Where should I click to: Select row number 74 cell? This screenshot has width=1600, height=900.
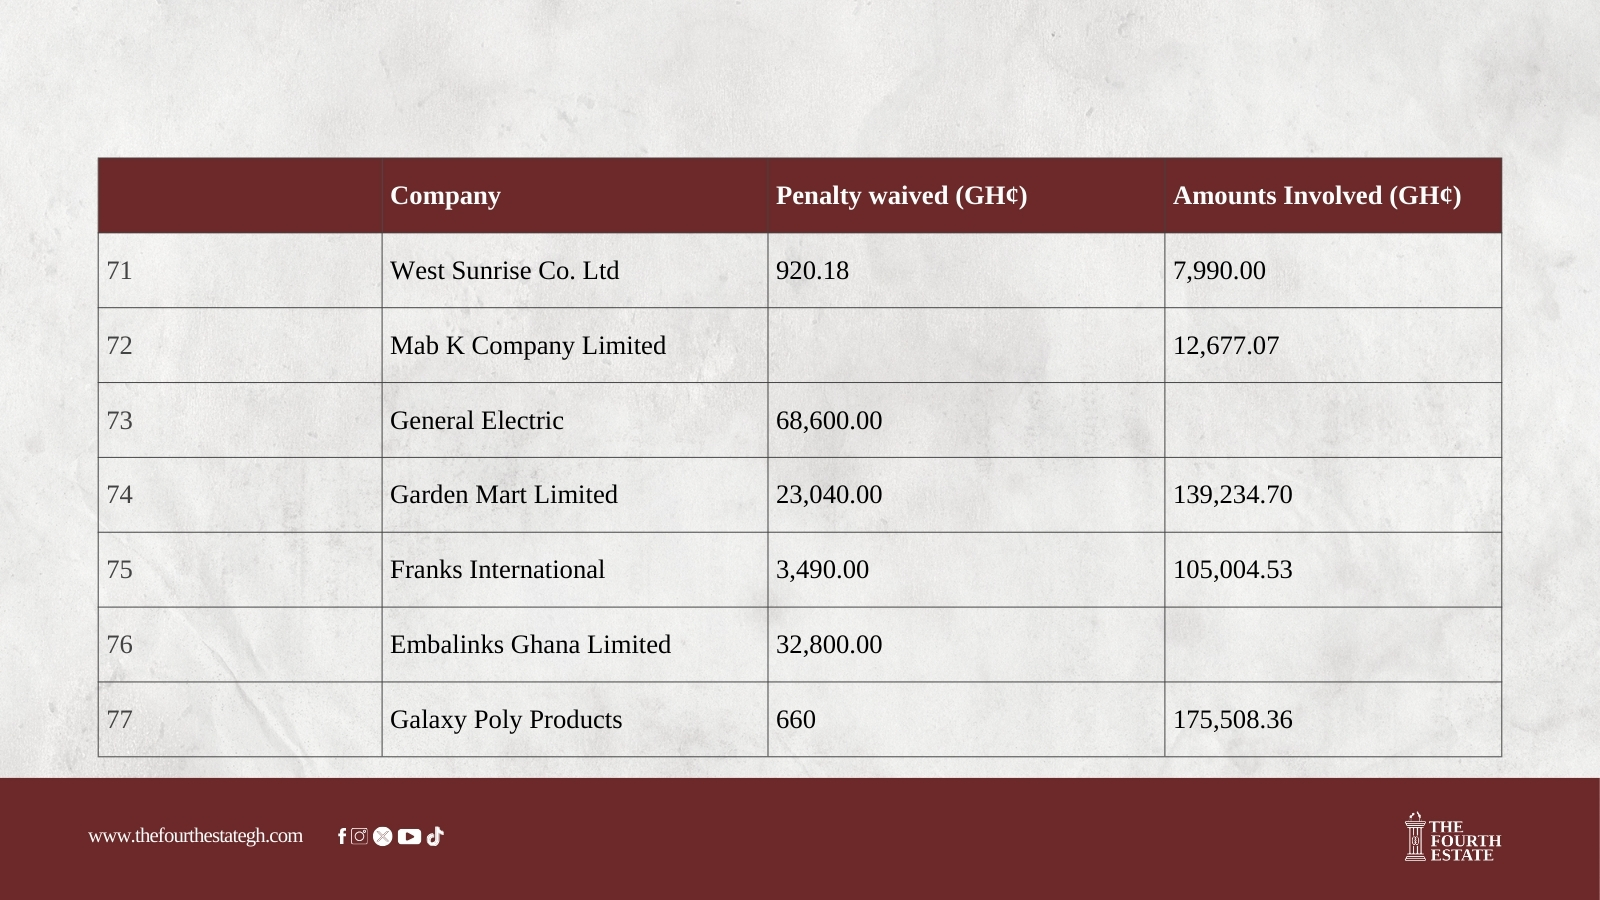pos(240,495)
